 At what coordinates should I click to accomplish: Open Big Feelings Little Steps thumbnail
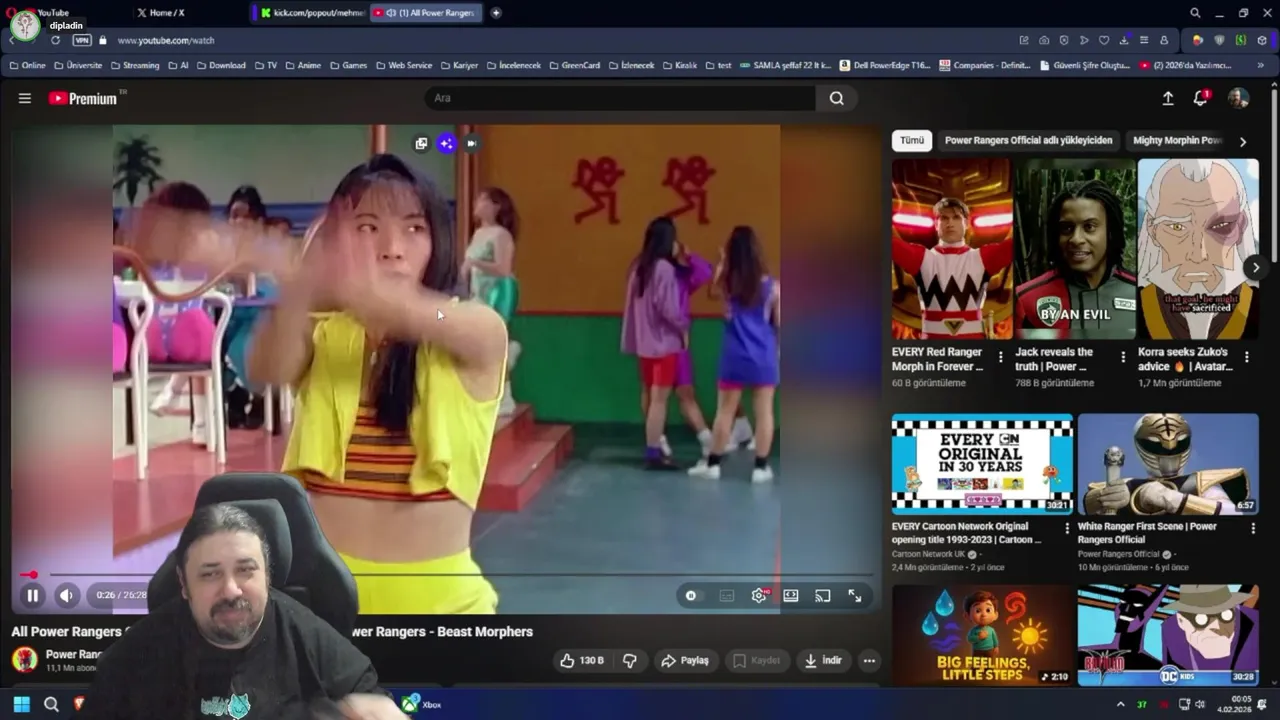pos(982,635)
